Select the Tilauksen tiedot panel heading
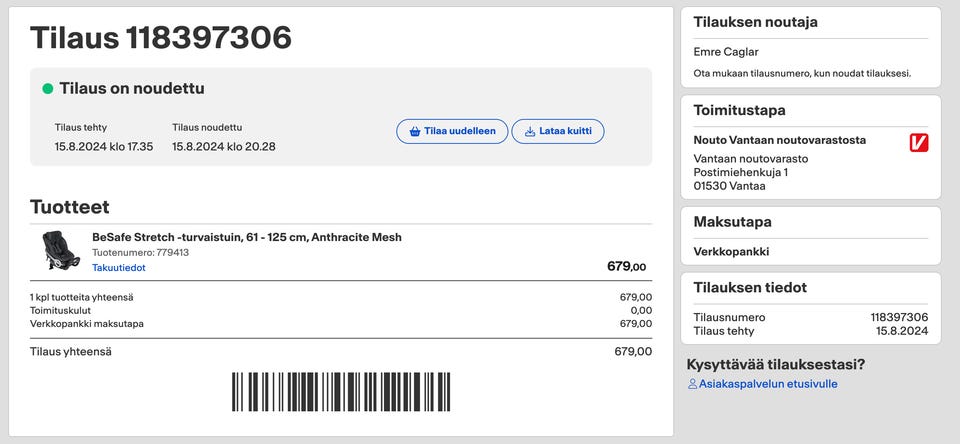Viewport: 960px width, 444px height. pyautogui.click(x=750, y=288)
